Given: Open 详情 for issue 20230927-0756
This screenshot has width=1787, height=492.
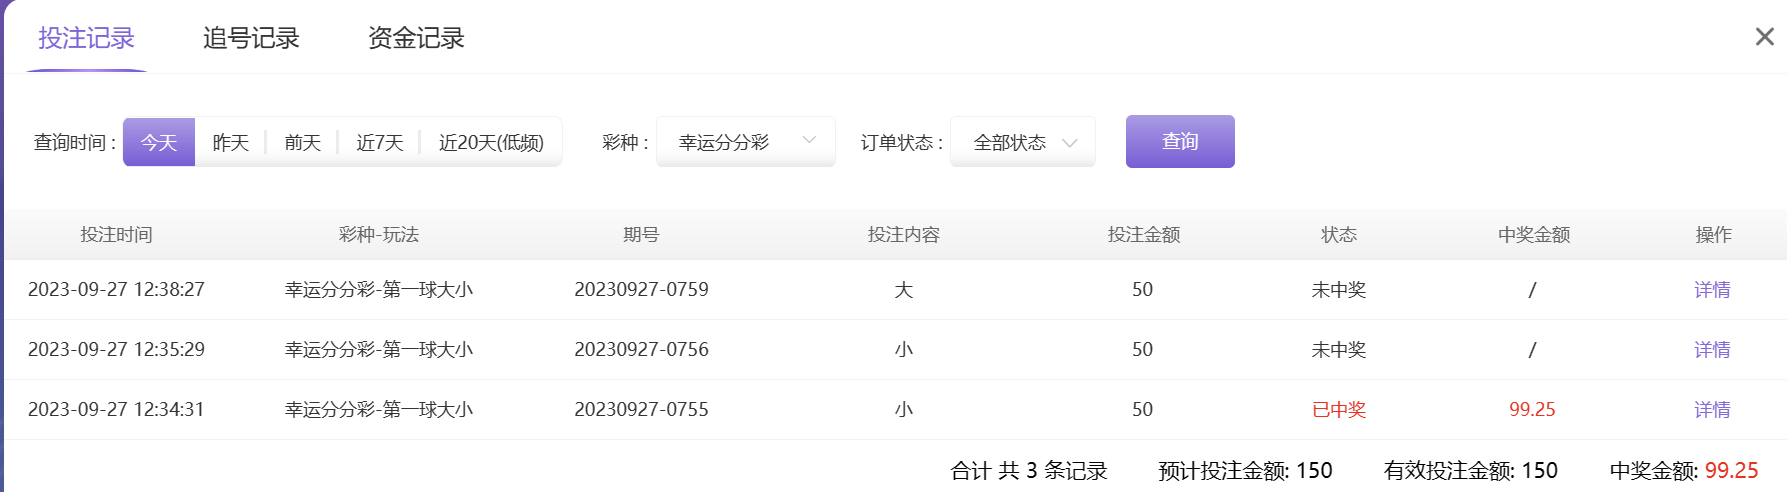Looking at the screenshot, I should click(1711, 350).
